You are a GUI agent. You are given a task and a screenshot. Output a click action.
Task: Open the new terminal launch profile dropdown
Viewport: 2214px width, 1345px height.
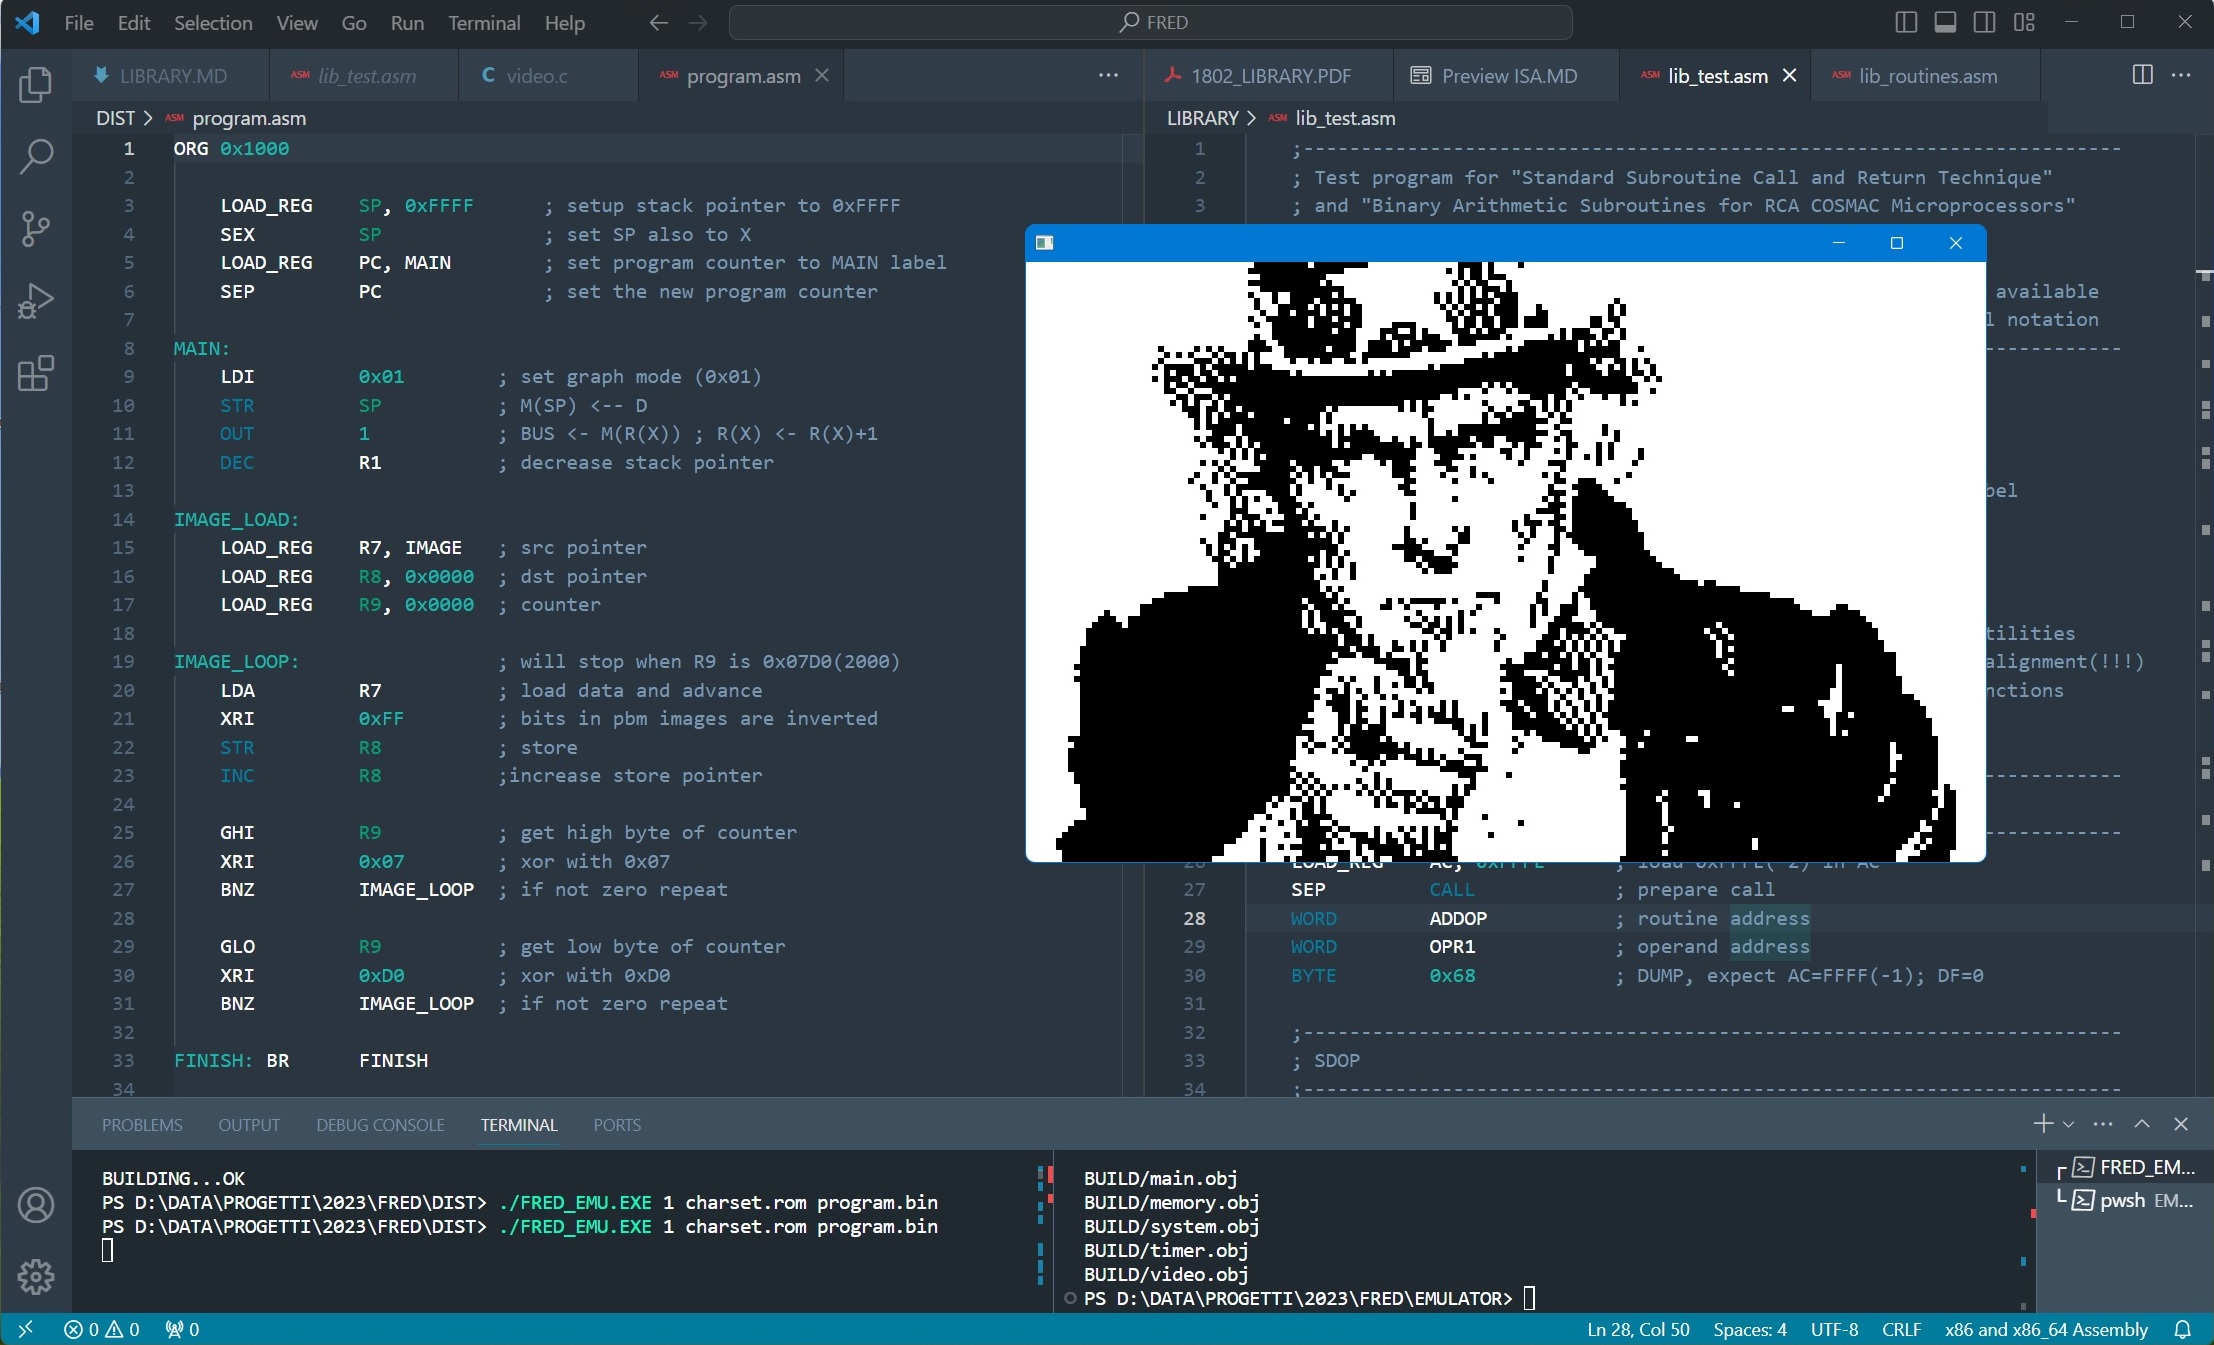(2069, 1125)
